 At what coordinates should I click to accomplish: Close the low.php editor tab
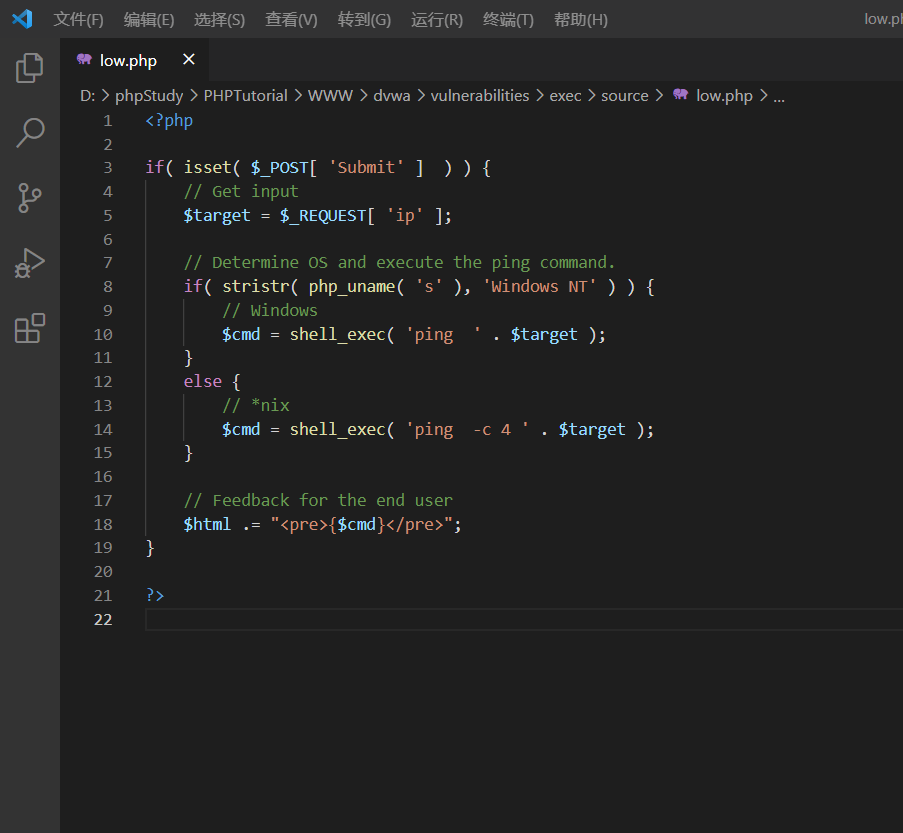tap(189, 60)
